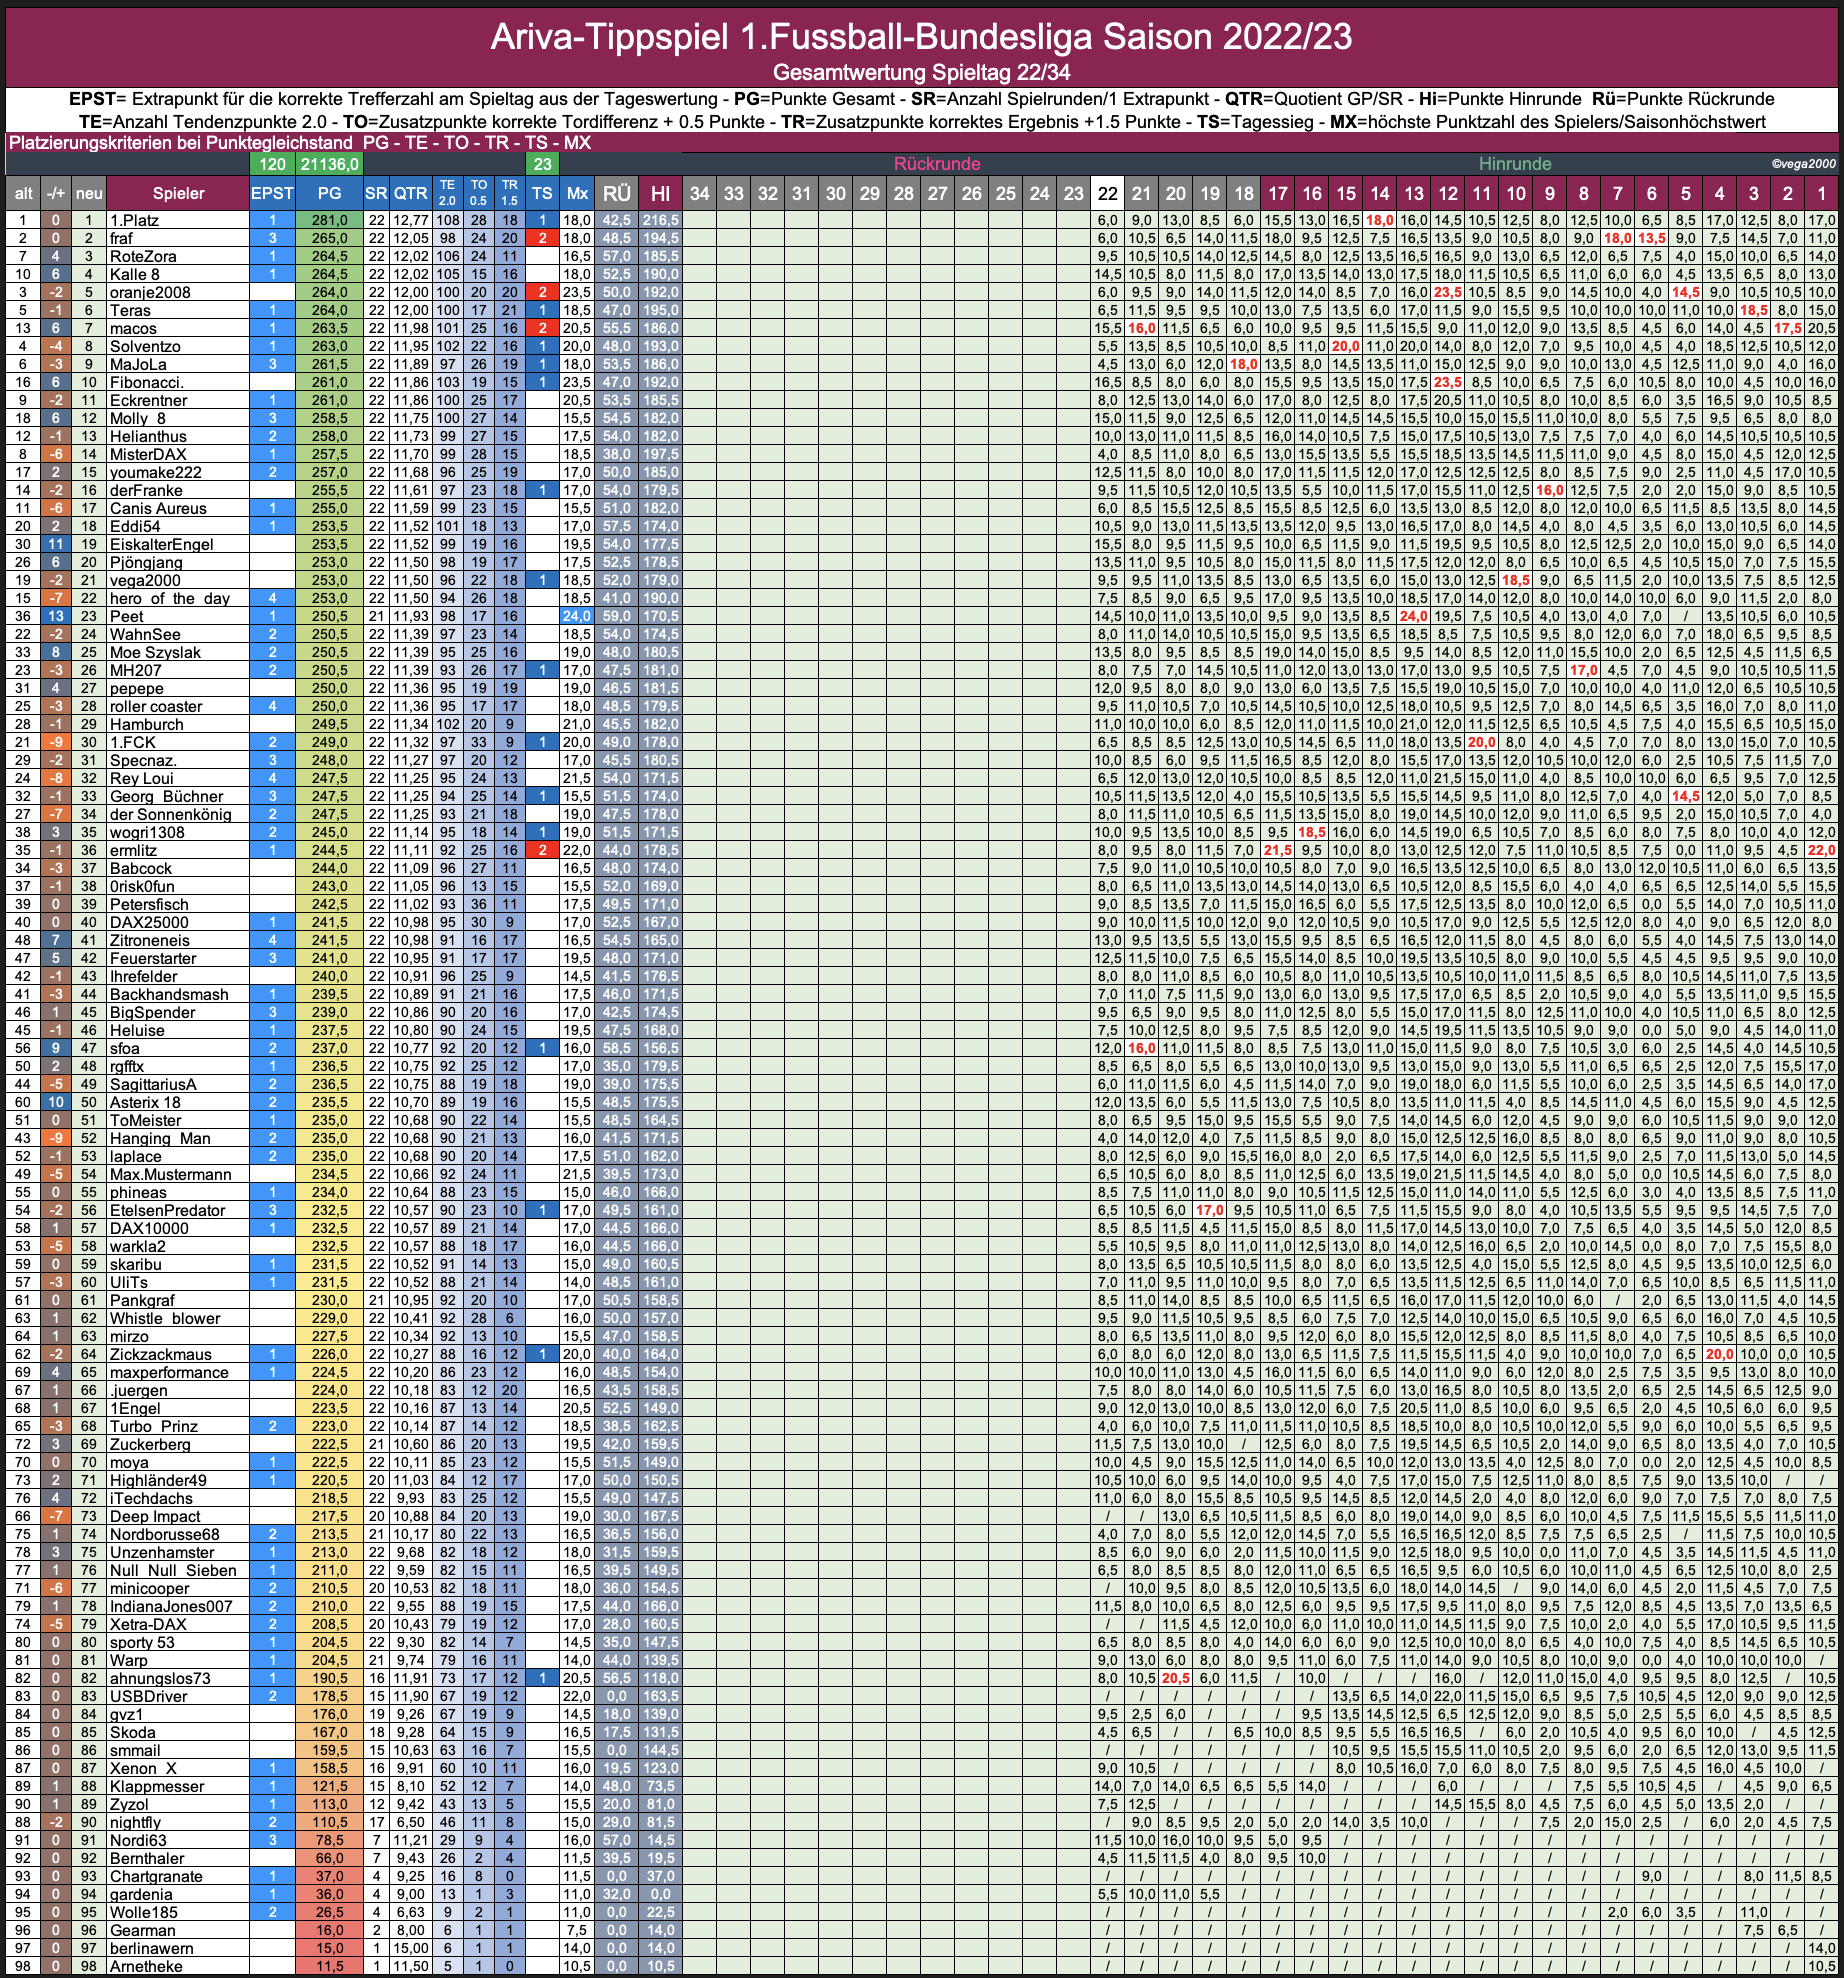Click player name 'EtelsenPredator'
This screenshot has width=1844, height=1978.
click(x=168, y=1210)
